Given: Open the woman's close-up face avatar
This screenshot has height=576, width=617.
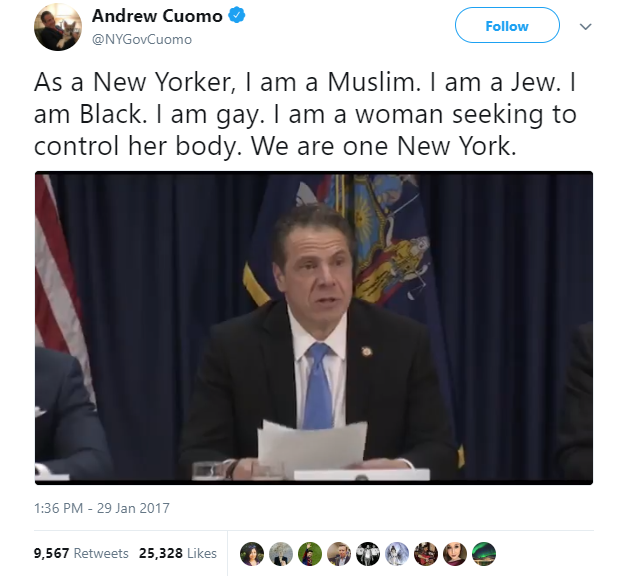Looking at the screenshot, I should (x=455, y=554).
